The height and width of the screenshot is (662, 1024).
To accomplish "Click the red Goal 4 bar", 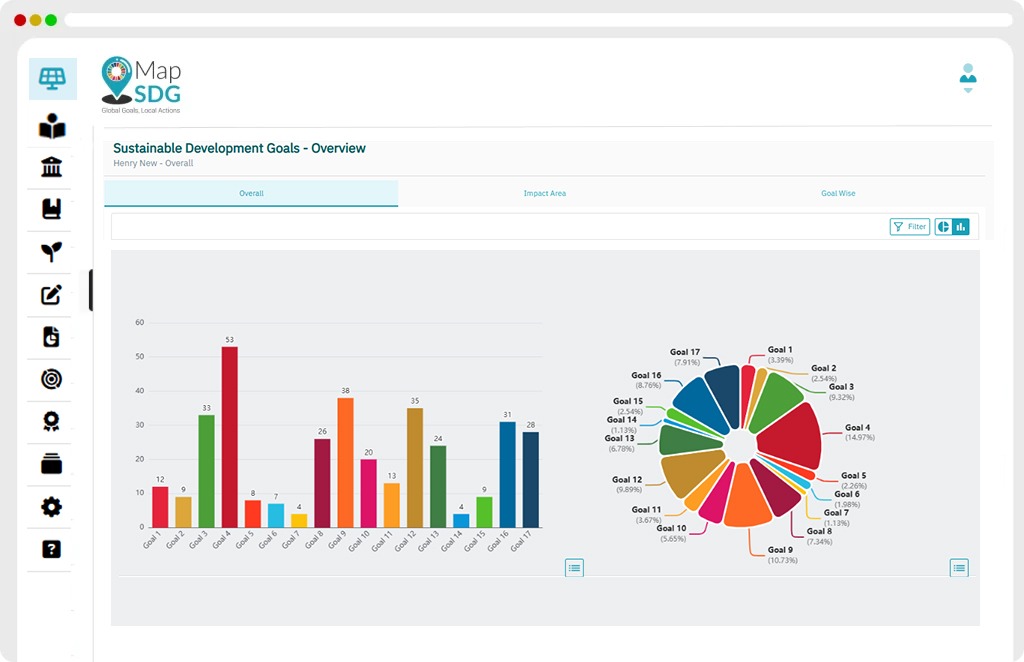I will click(x=230, y=437).
